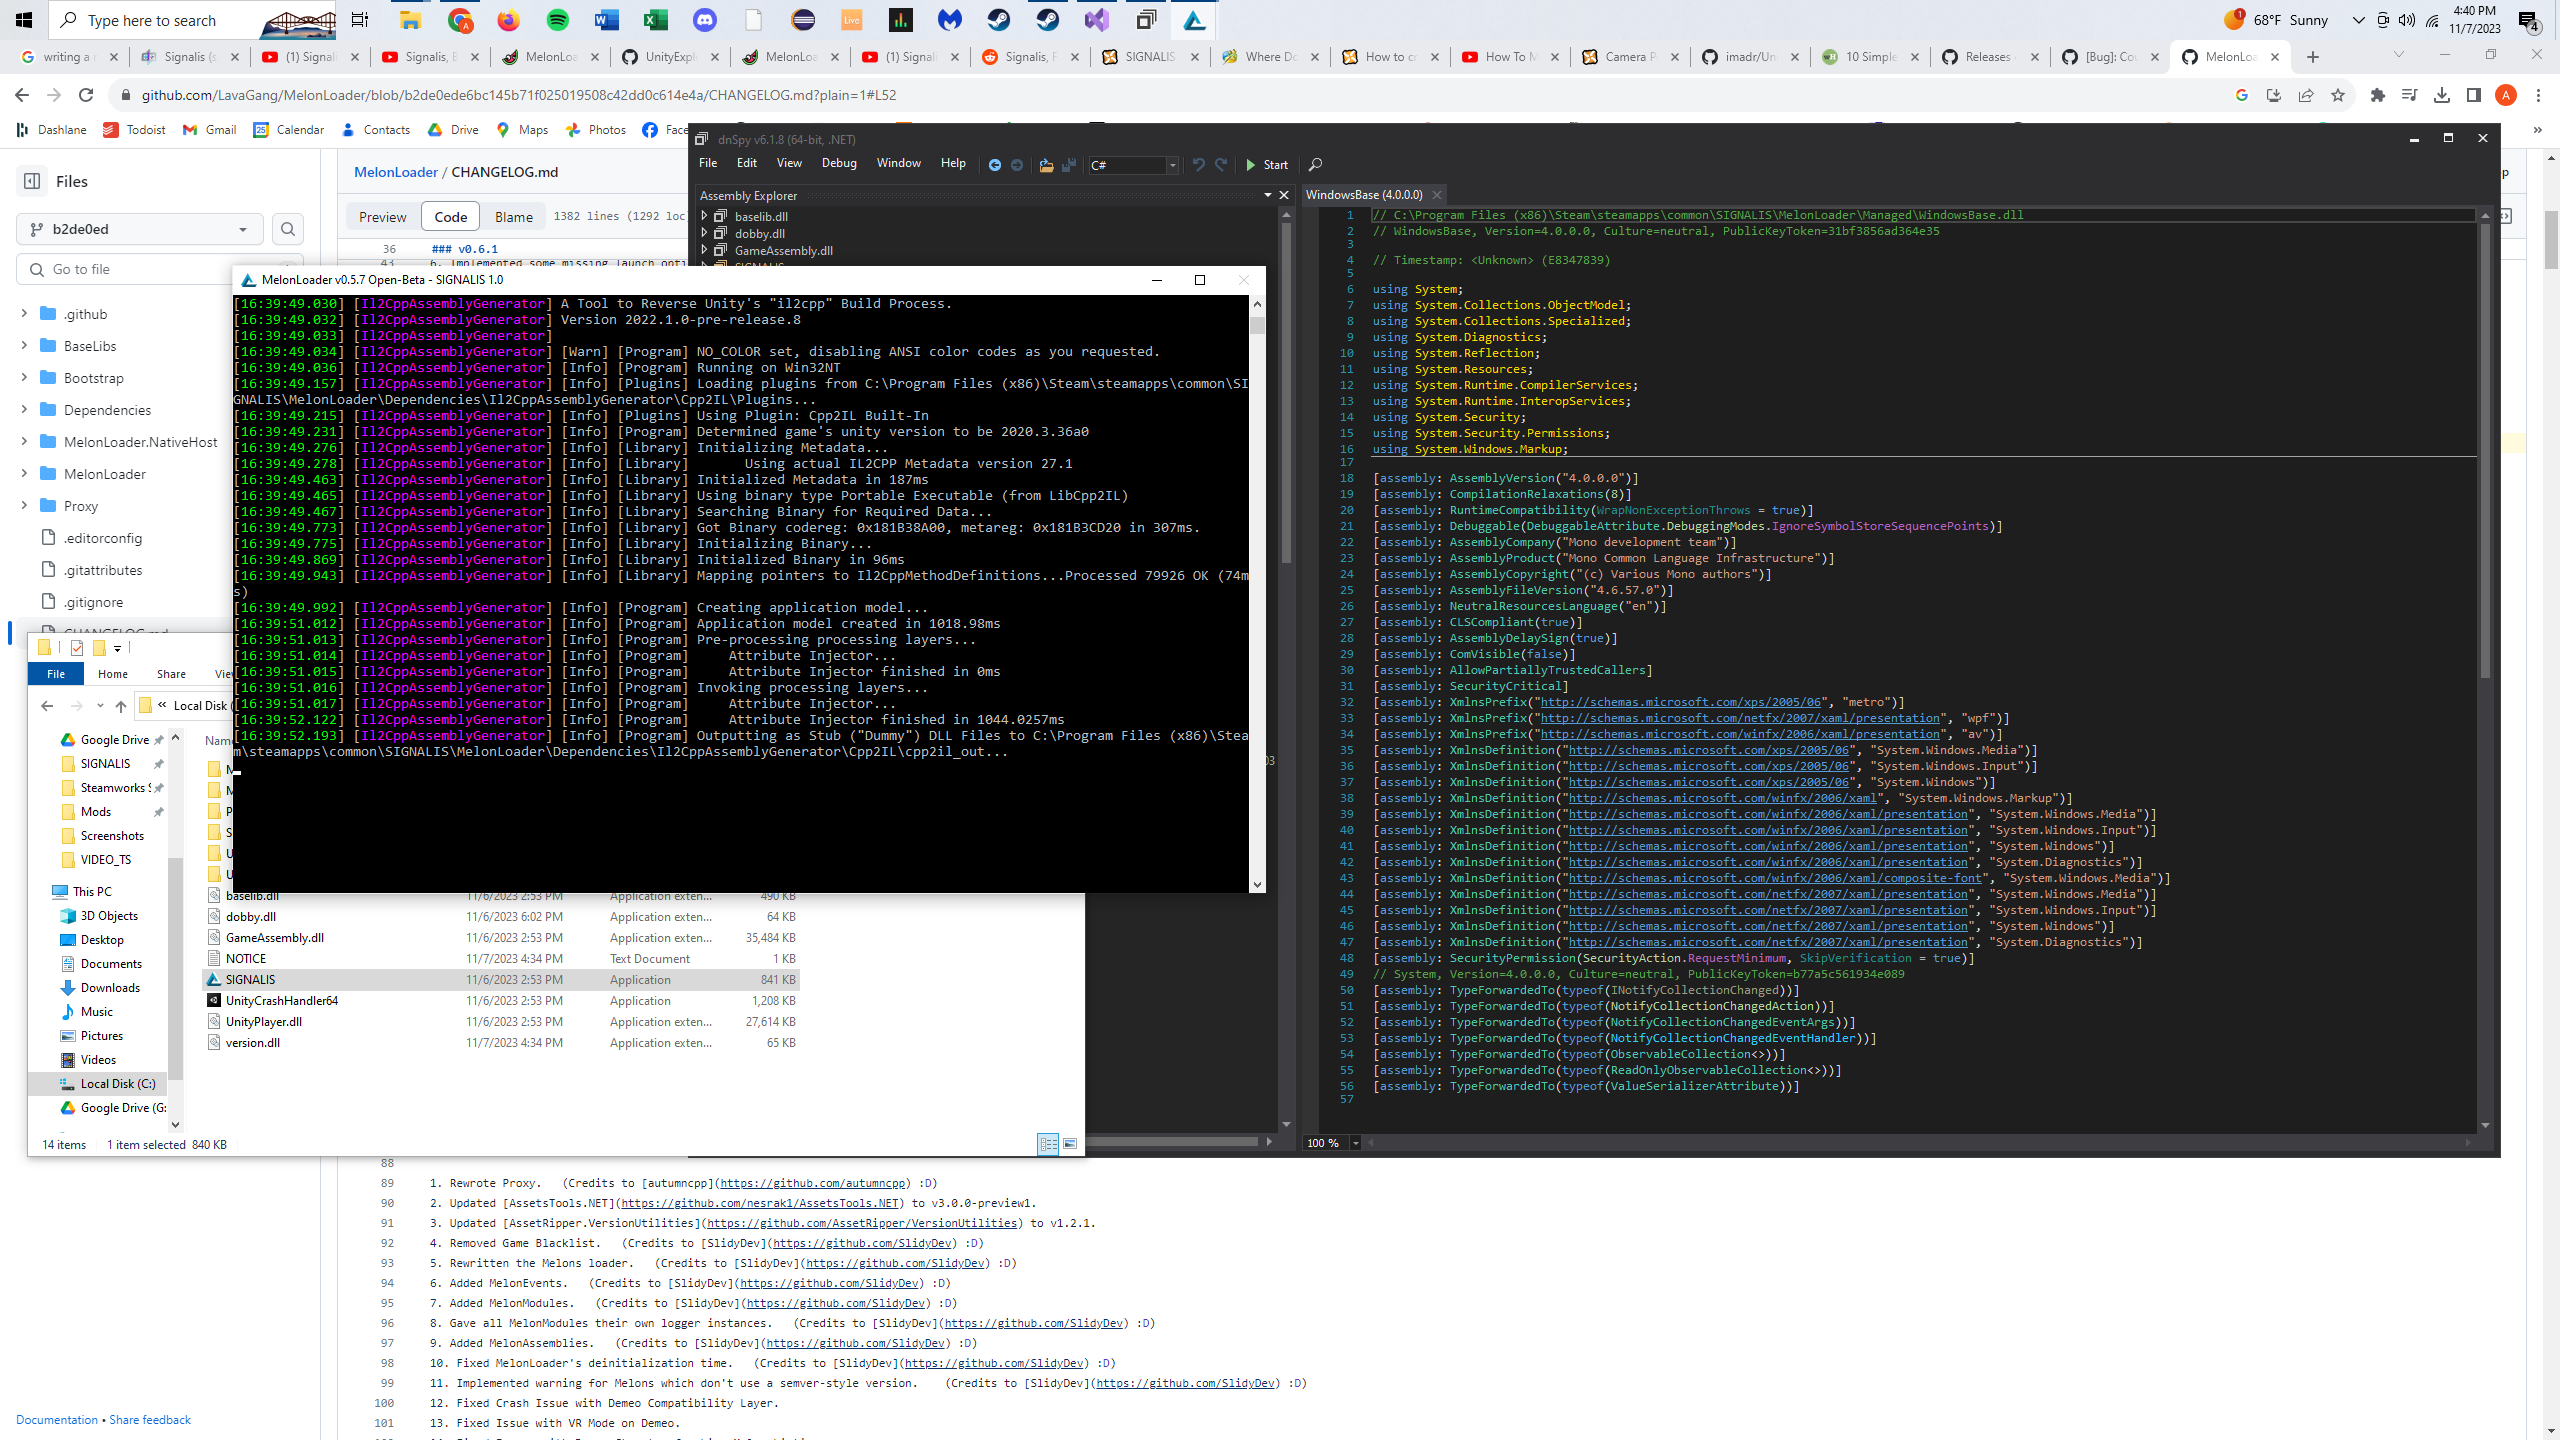This screenshot has width=2560, height=1440.
Task: Click MelonLoader breadcrumb link
Action: tap(395, 172)
